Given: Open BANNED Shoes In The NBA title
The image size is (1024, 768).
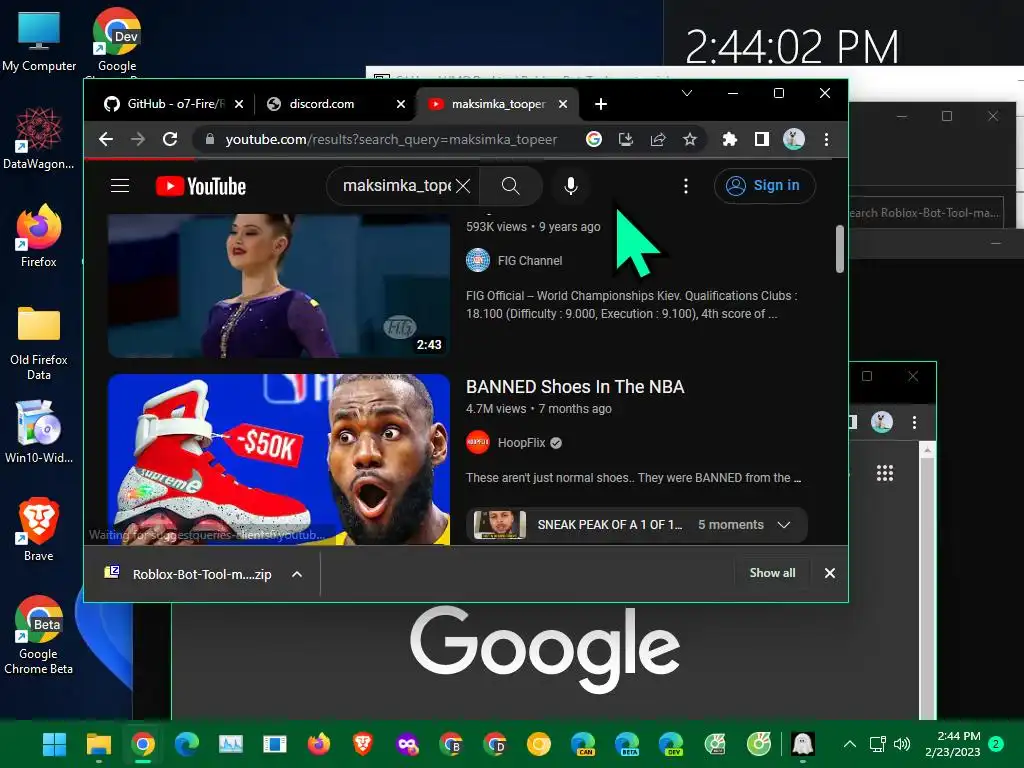Looking at the screenshot, I should (x=575, y=387).
